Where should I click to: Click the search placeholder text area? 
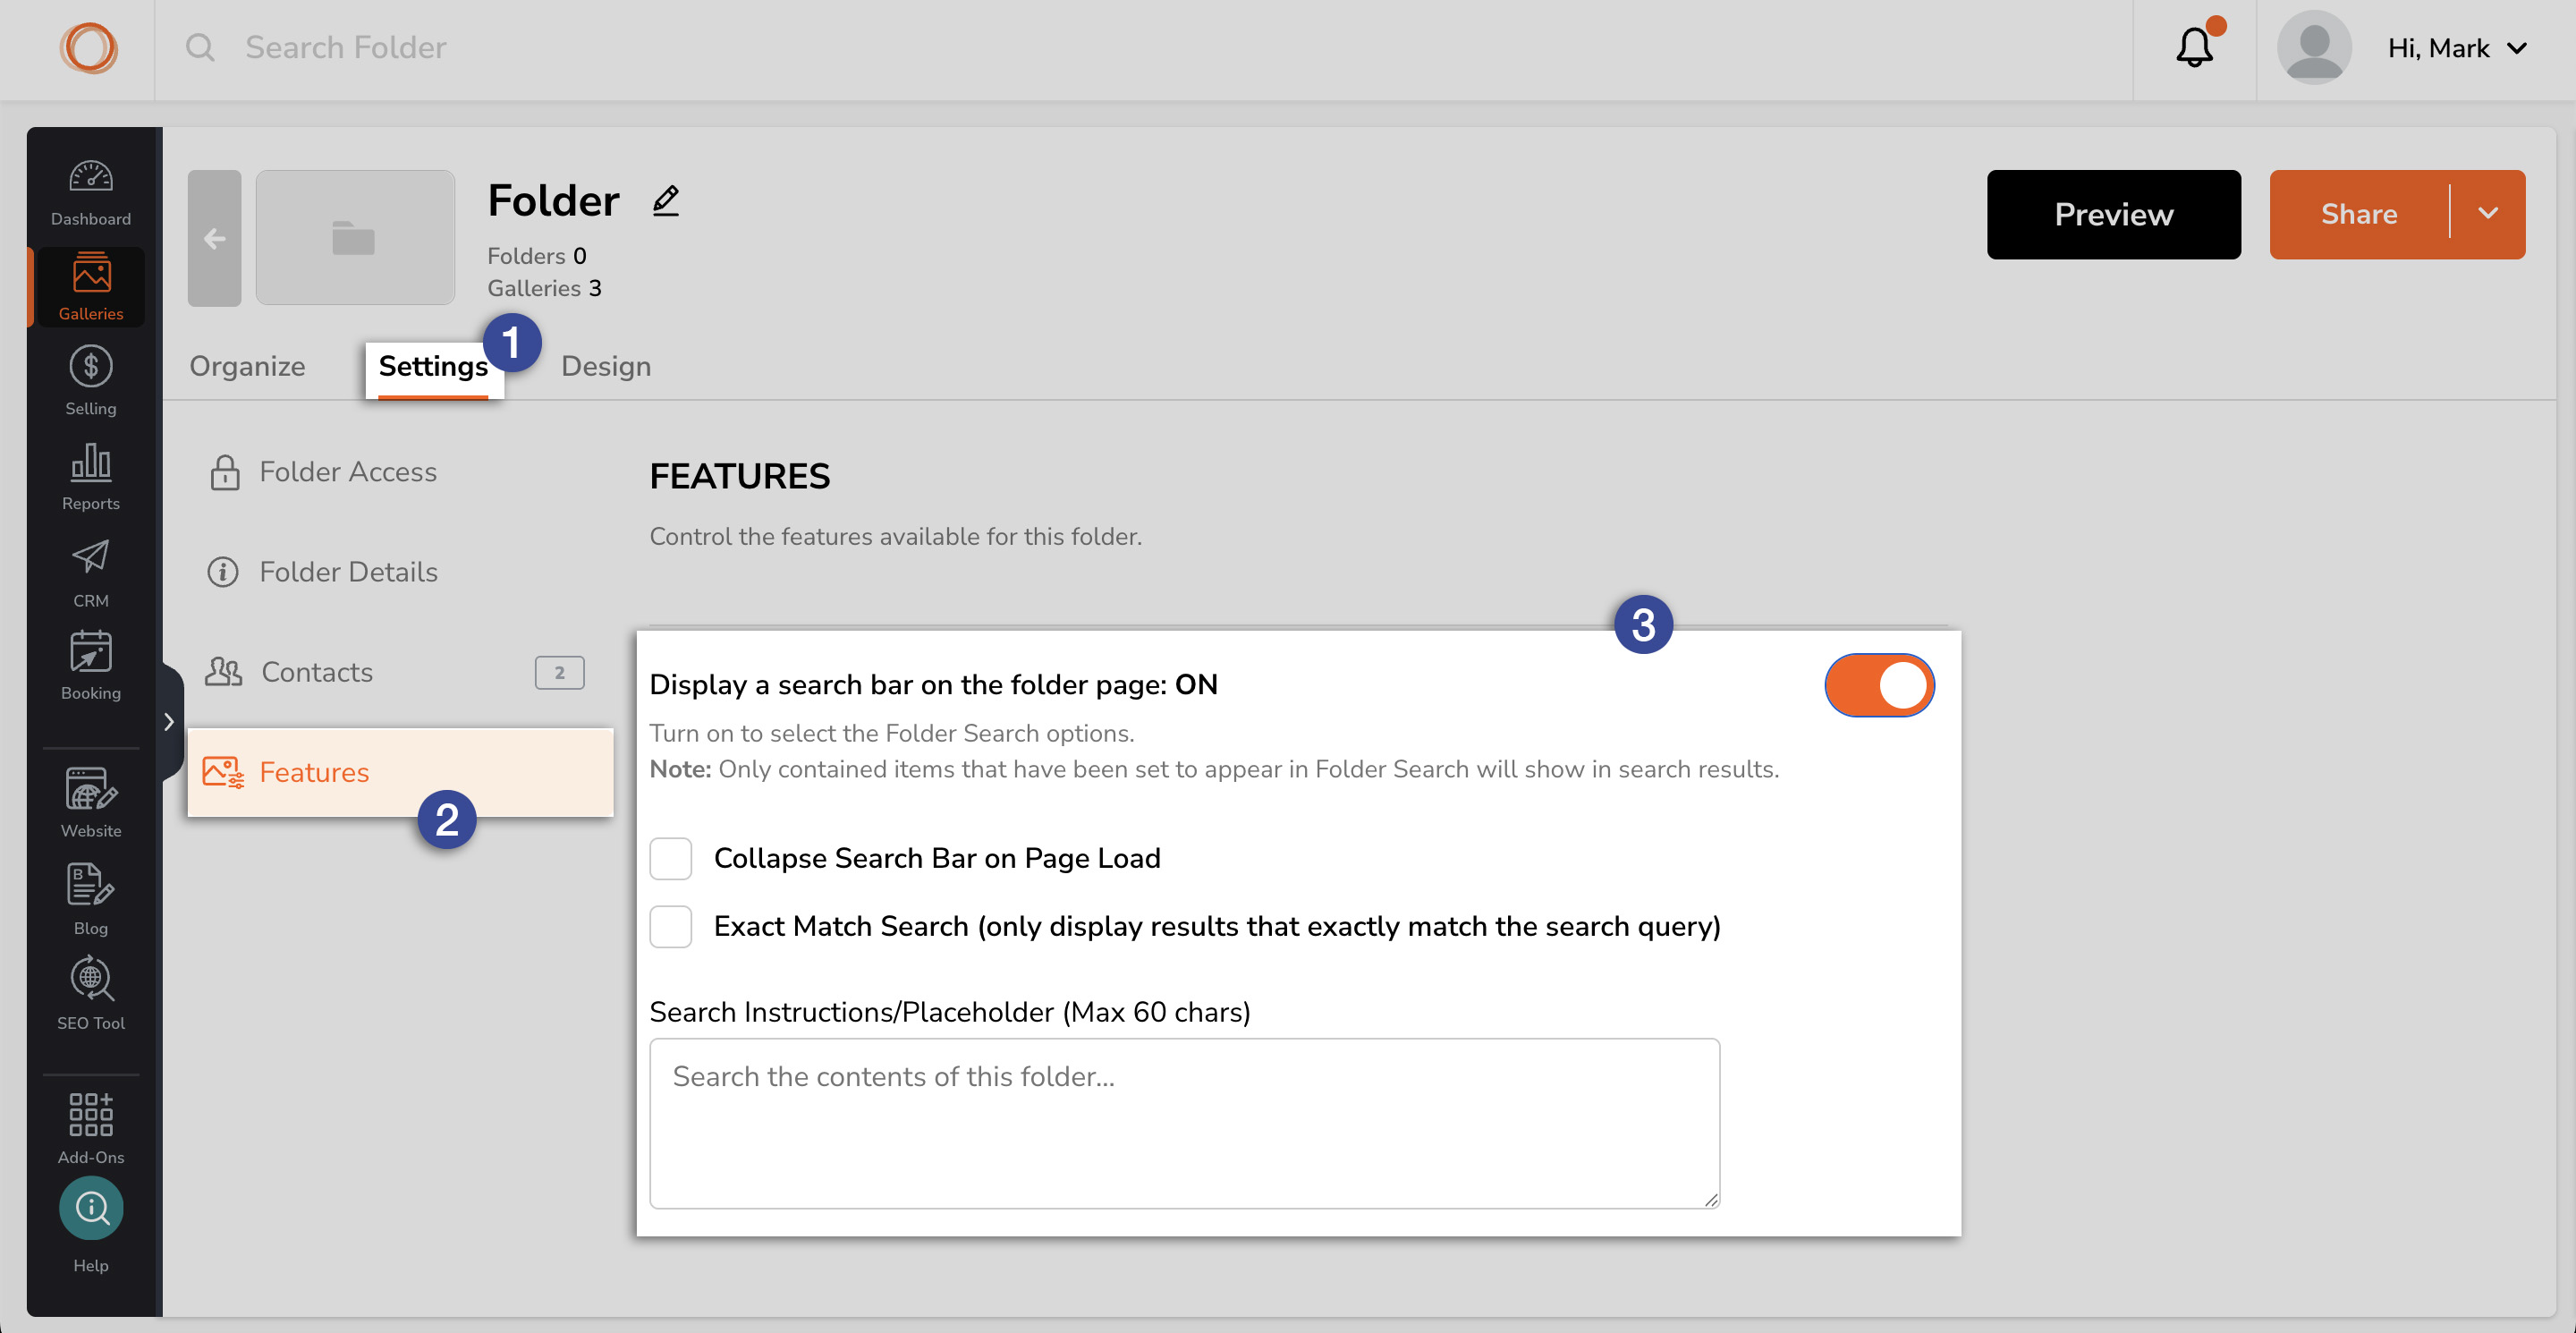pos(1184,1123)
